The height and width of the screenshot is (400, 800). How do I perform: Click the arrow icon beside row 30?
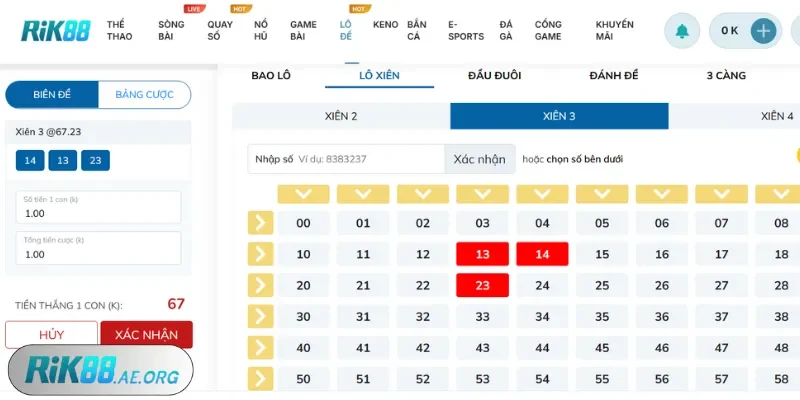click(x=259, y=316)
